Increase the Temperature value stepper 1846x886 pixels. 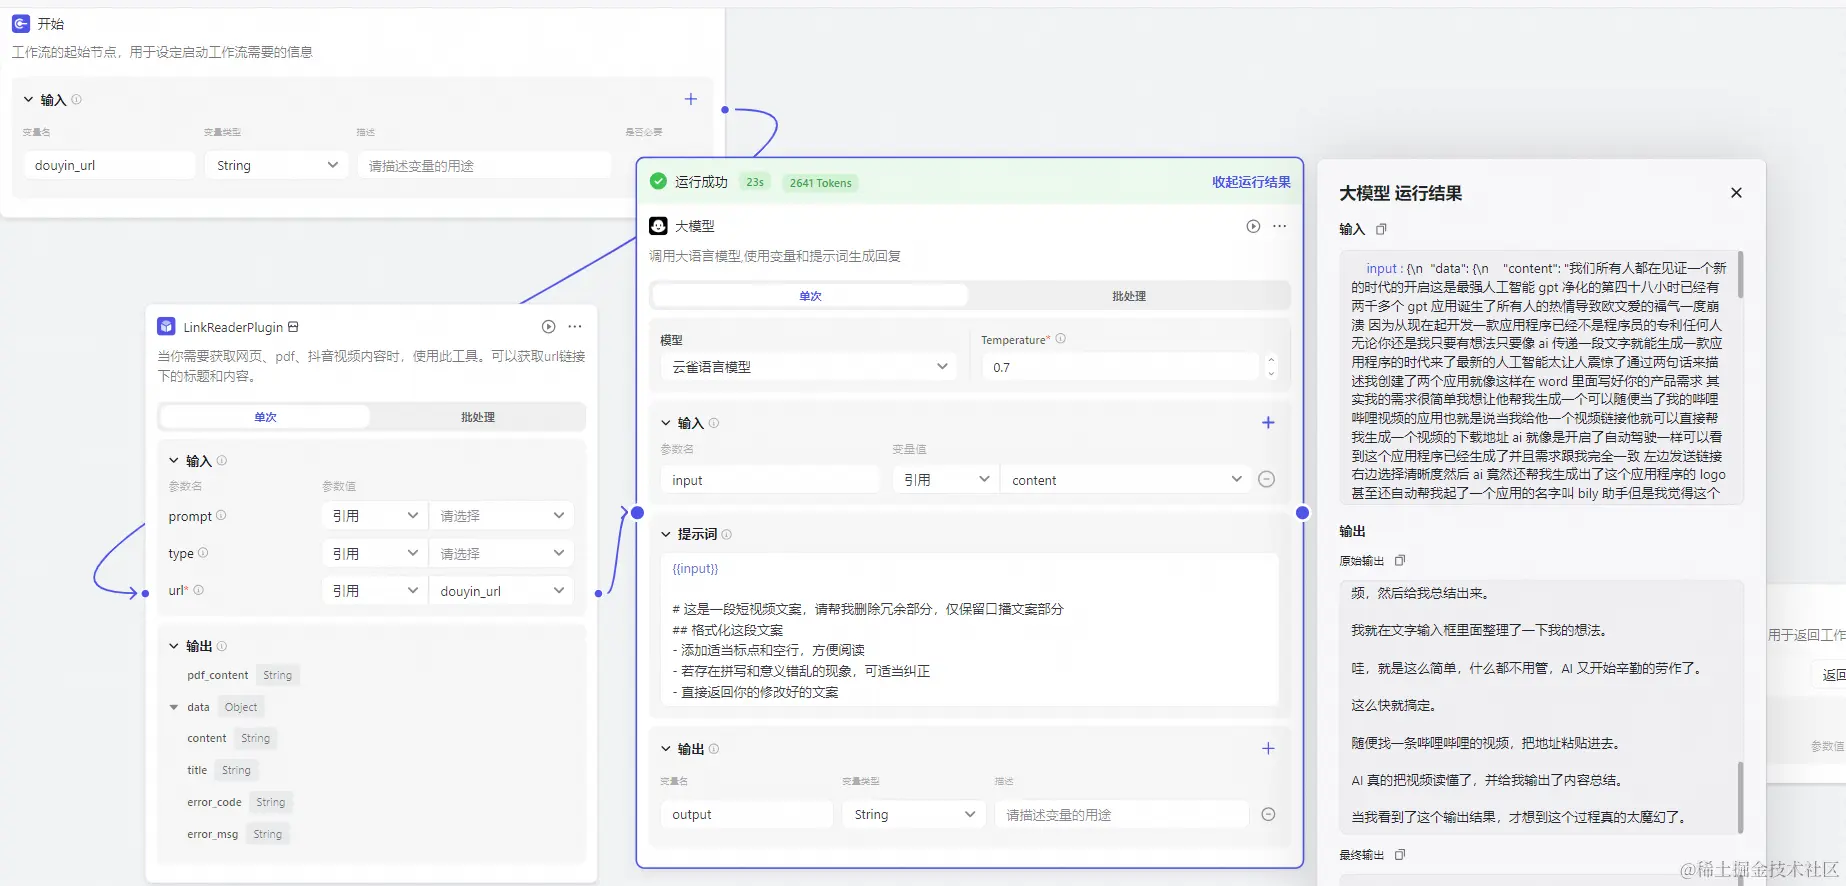[1271, 361]
